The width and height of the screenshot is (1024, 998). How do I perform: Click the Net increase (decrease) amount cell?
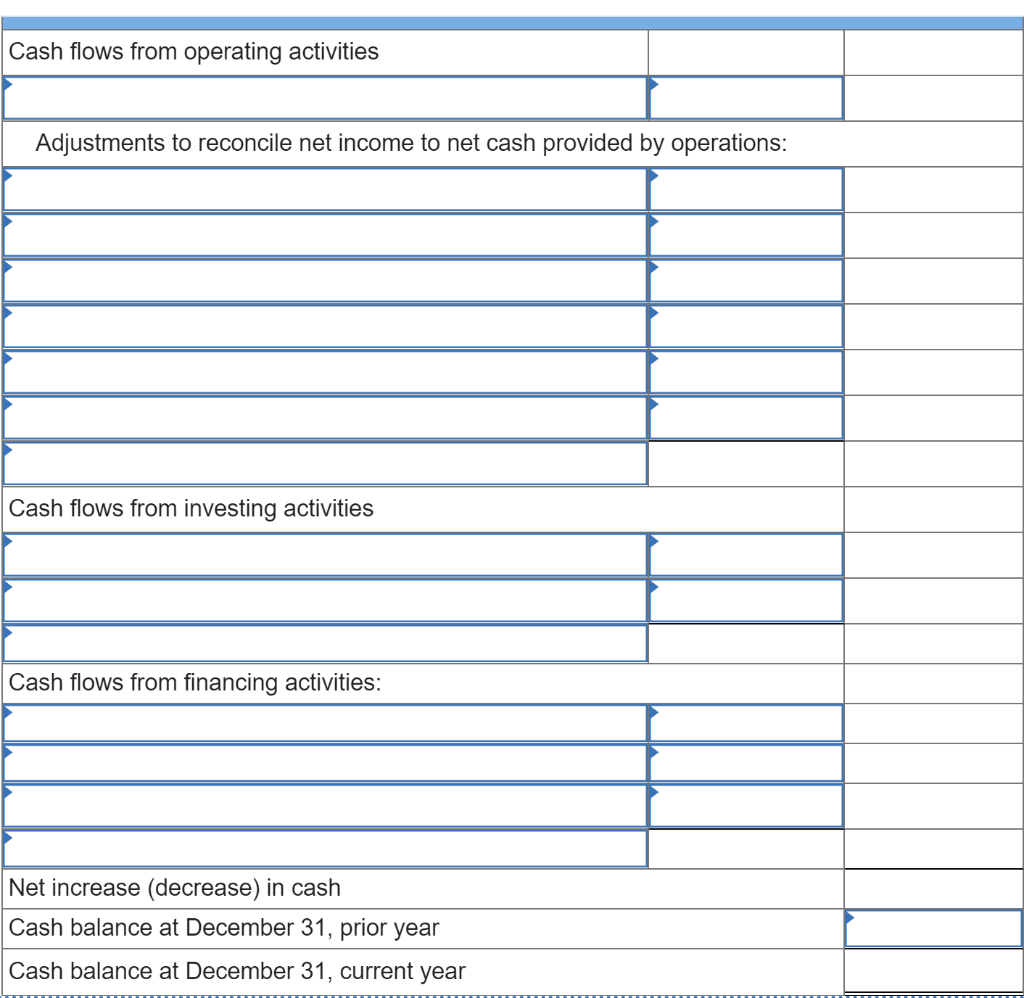coord(934,888)
